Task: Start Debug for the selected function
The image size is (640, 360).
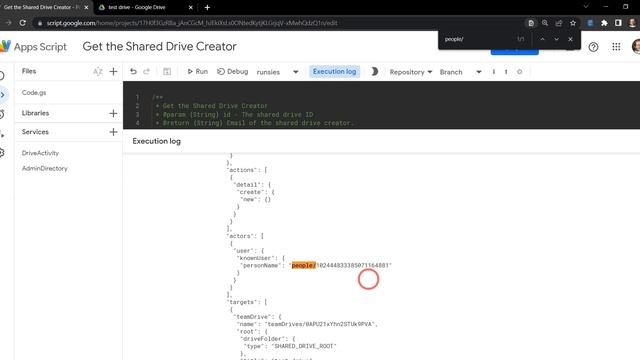Action: pos(232,71)
